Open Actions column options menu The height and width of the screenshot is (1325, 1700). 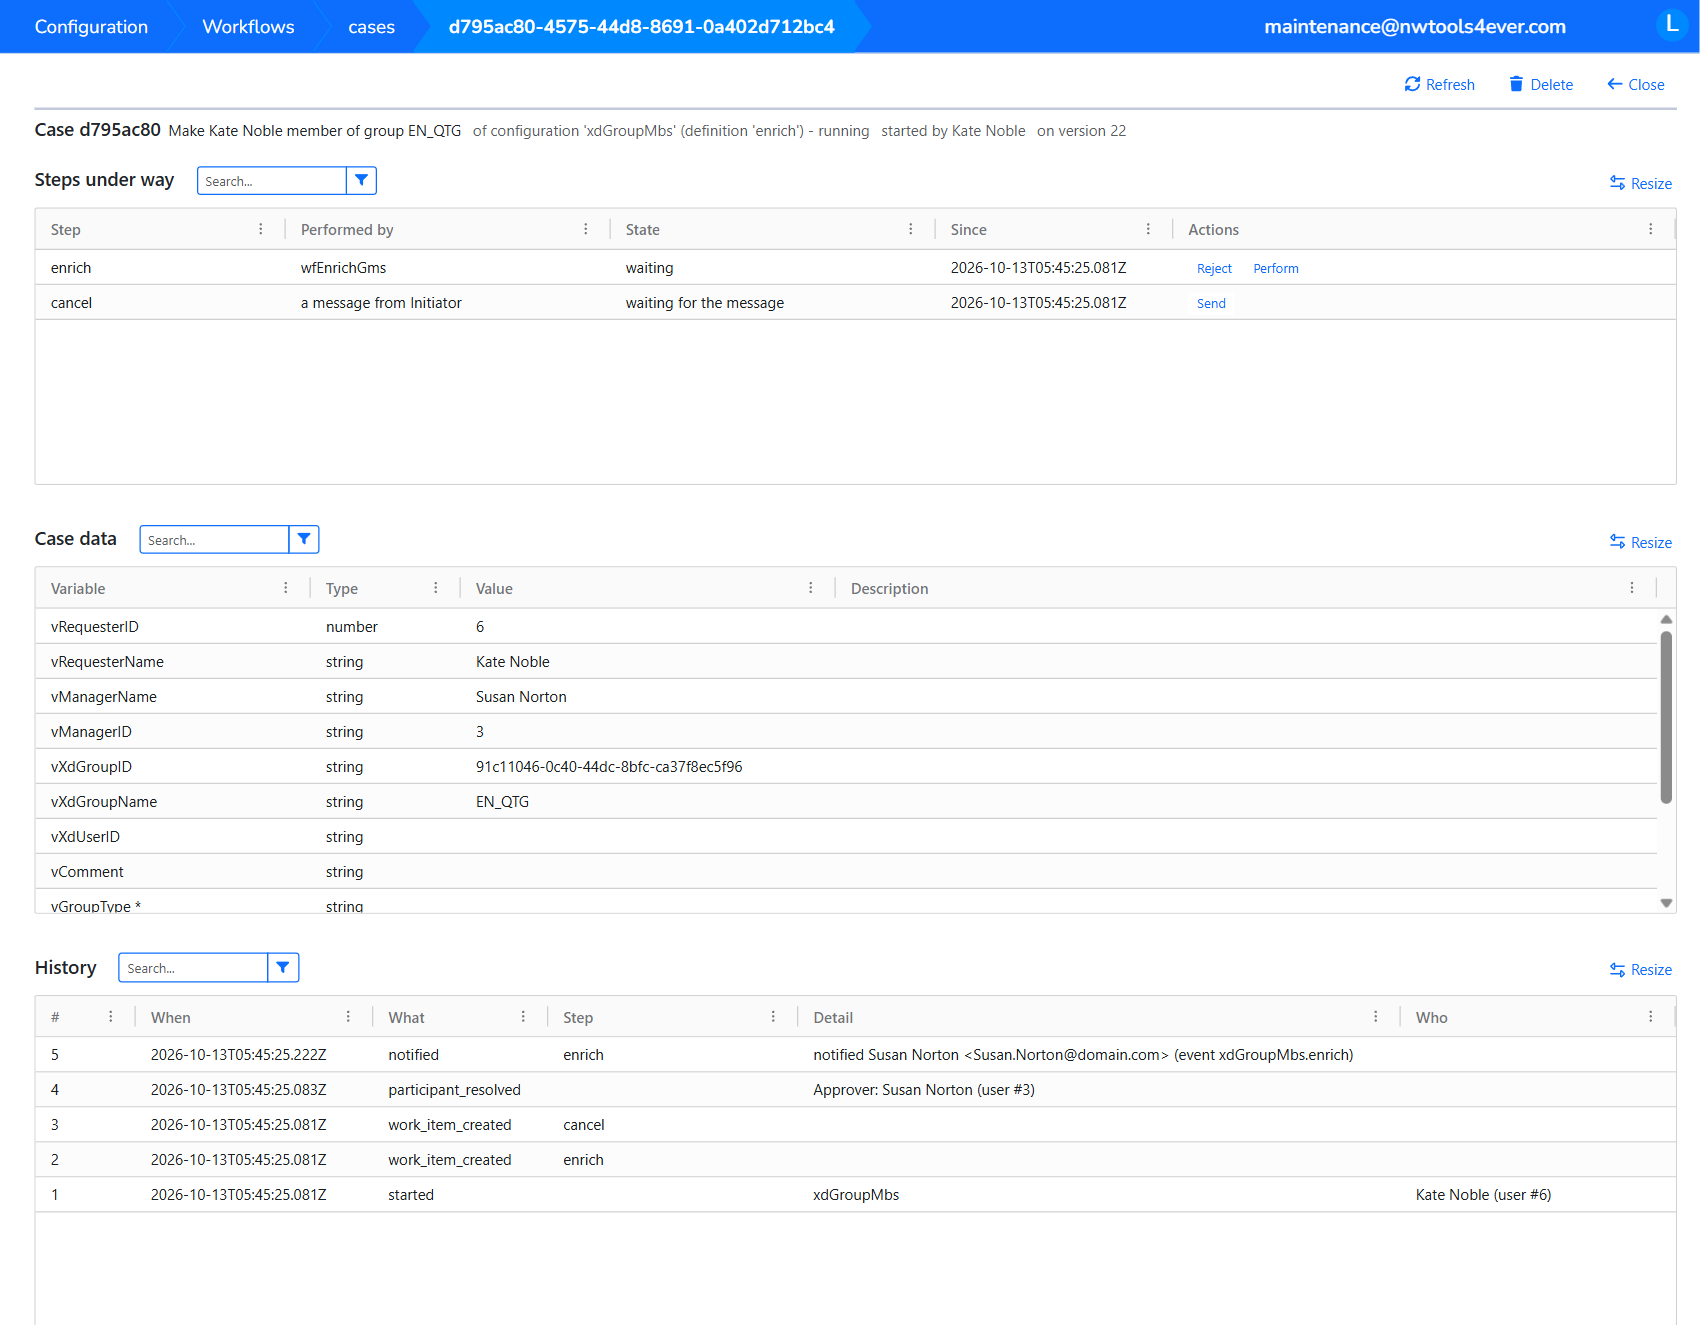[x=1650, y=229]
